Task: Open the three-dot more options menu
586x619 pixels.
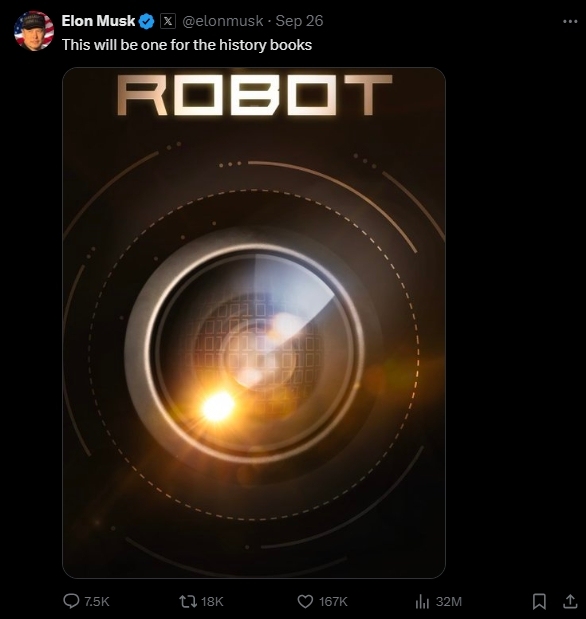Action: coord(570,21)
